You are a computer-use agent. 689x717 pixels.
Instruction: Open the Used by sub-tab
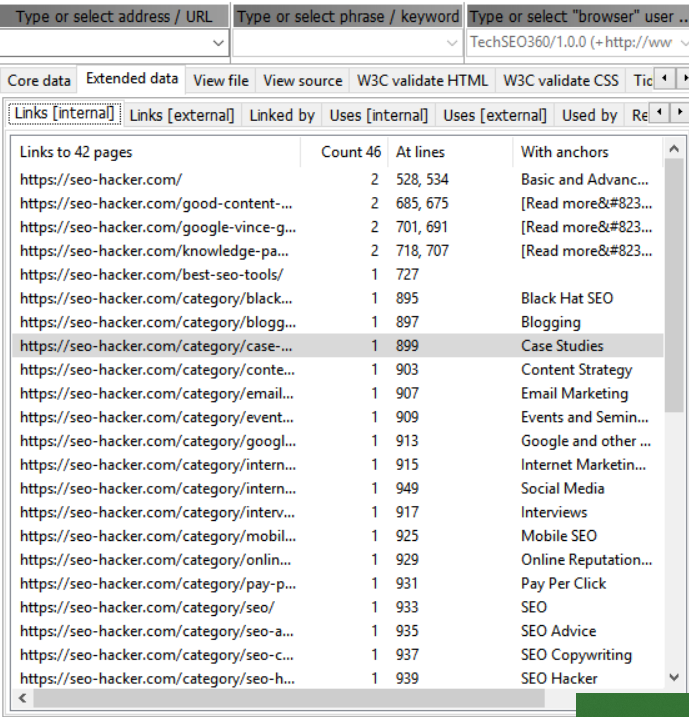click(589, 115)
